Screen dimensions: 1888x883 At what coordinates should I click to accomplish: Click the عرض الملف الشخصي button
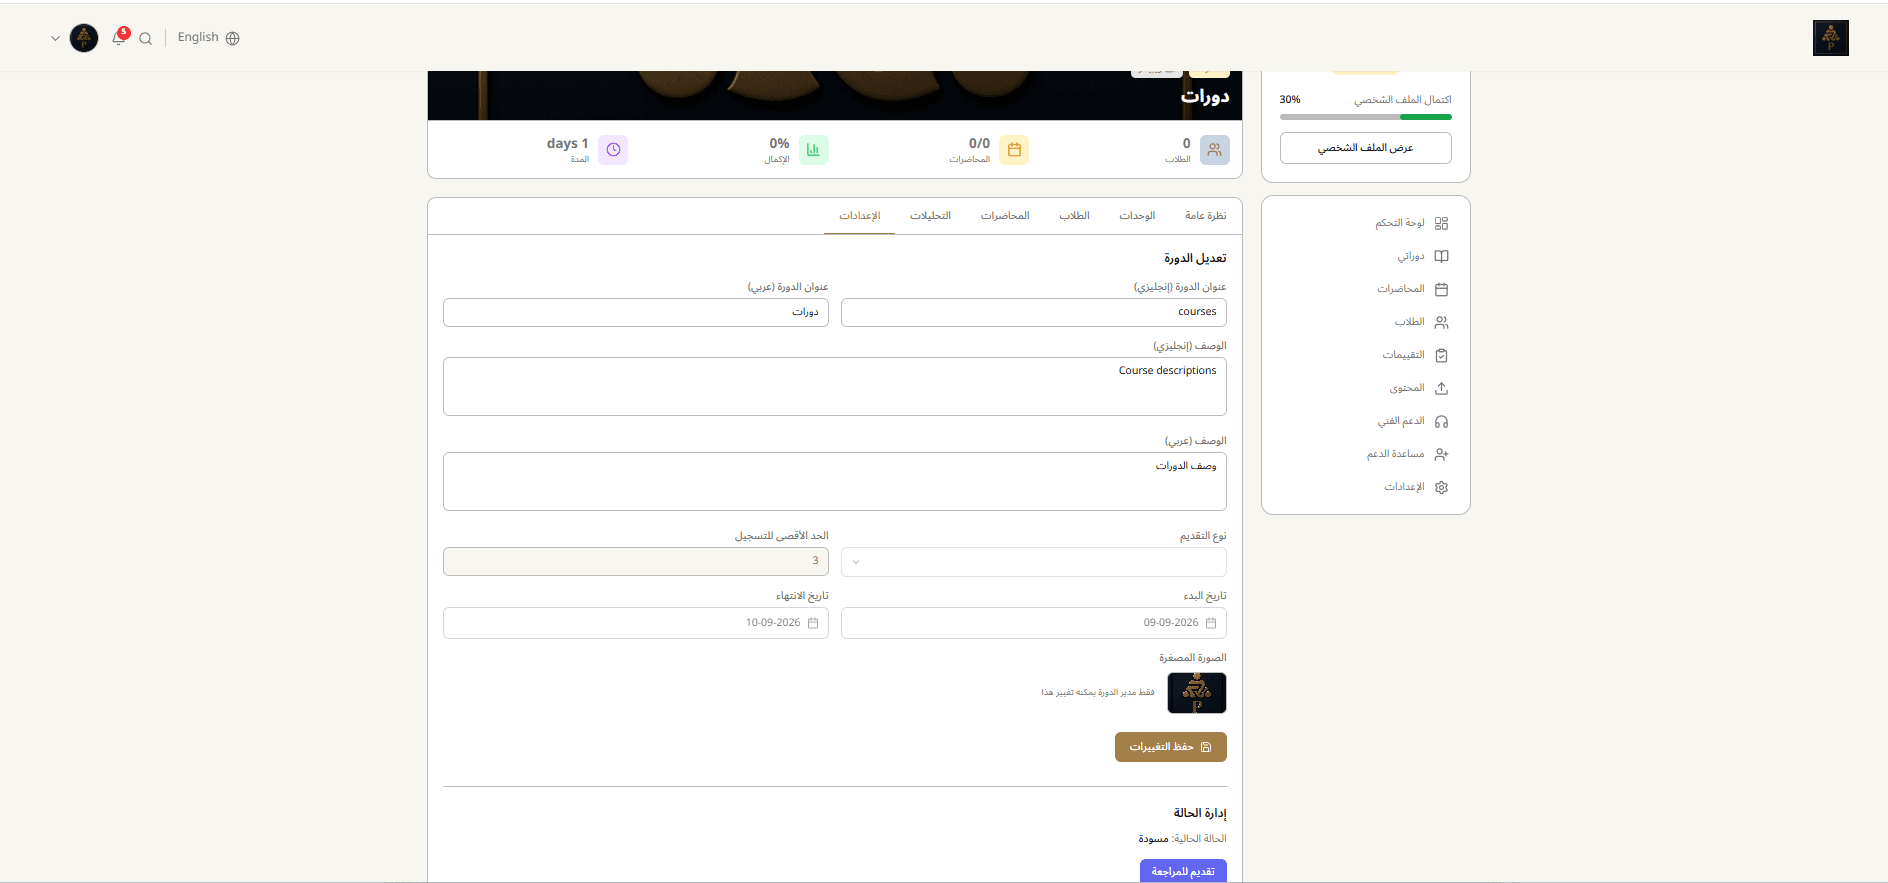pos(1365,148)
